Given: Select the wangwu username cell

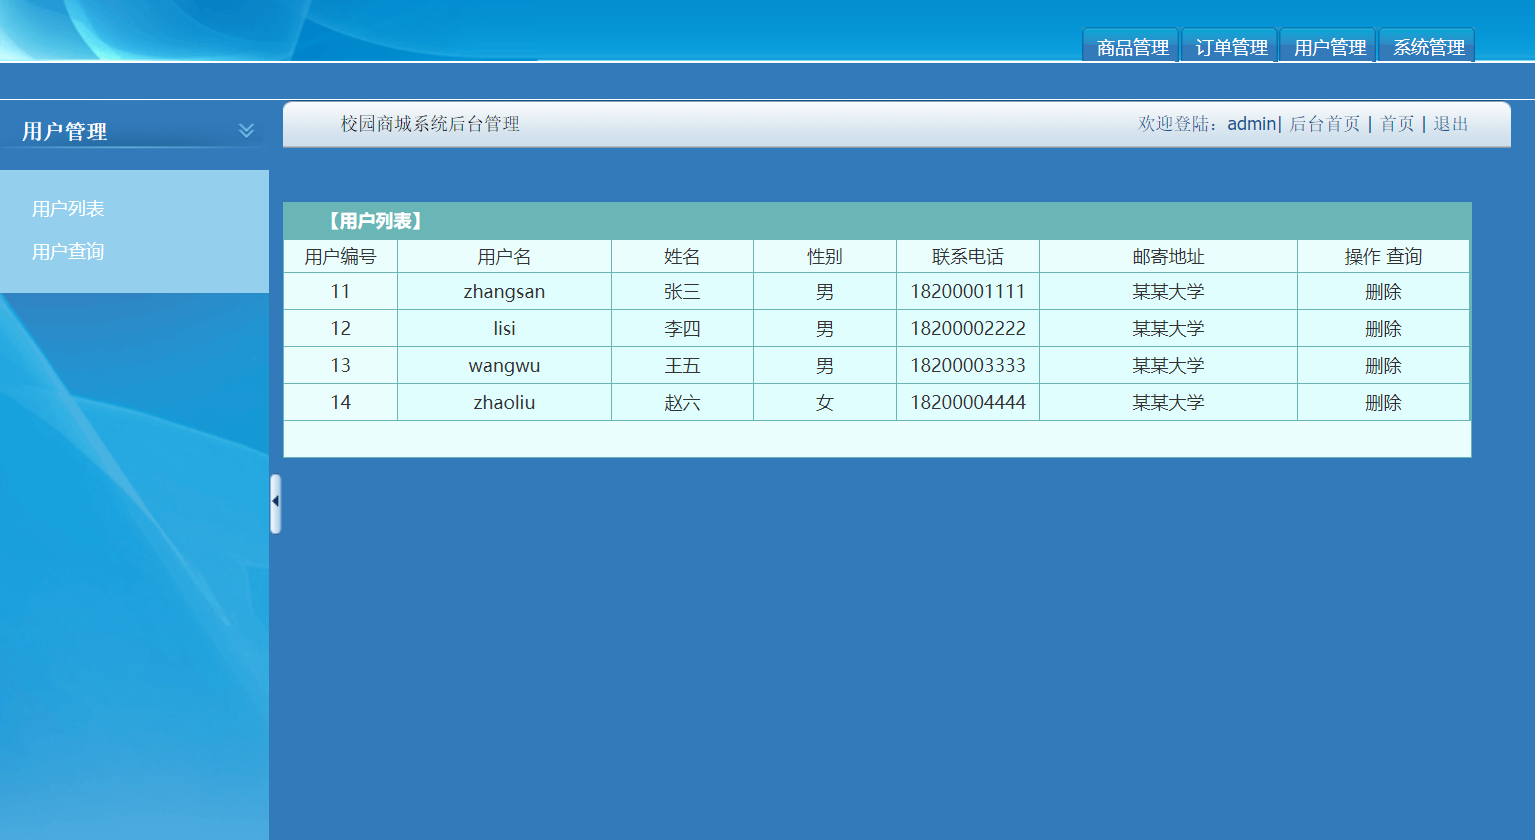Looking at the screenshot, I should tap(504, 366).
